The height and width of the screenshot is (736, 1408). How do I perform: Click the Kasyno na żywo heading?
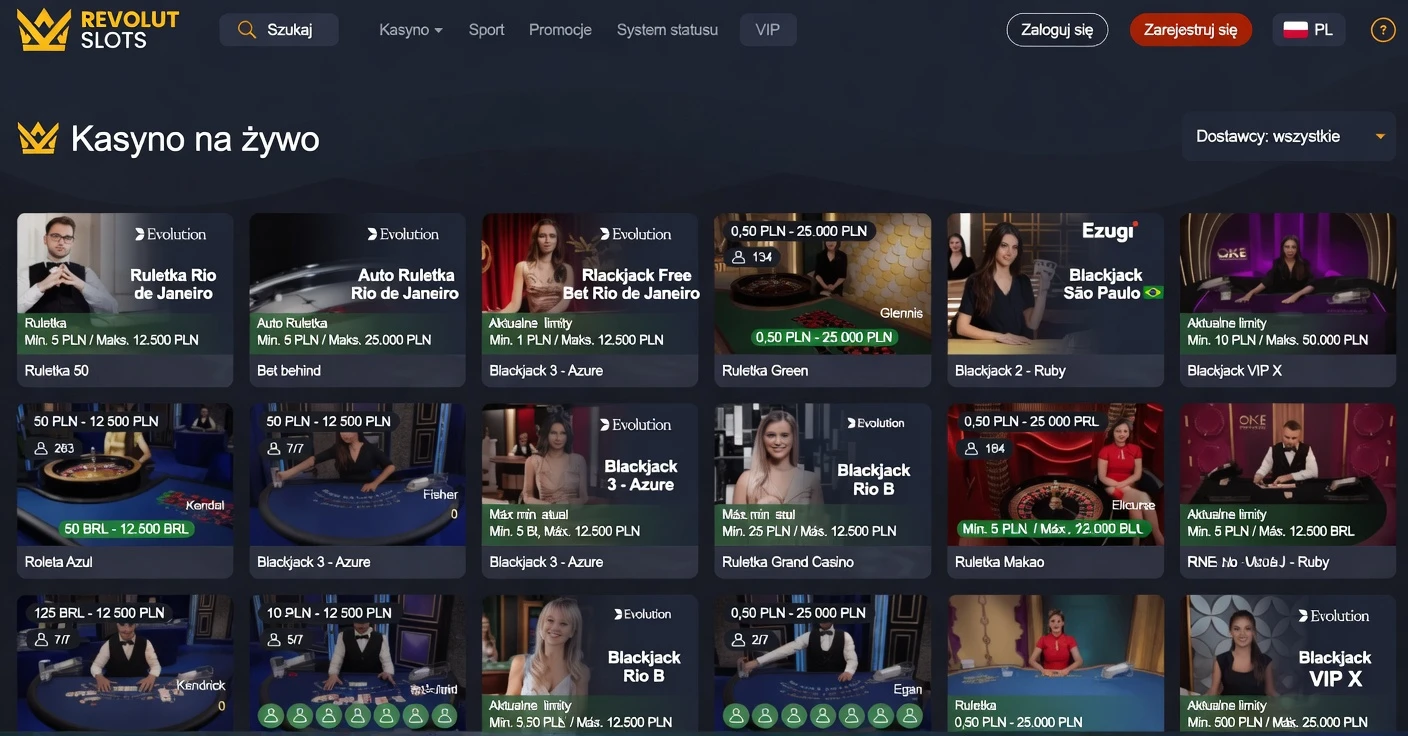[x=195, y=138]
